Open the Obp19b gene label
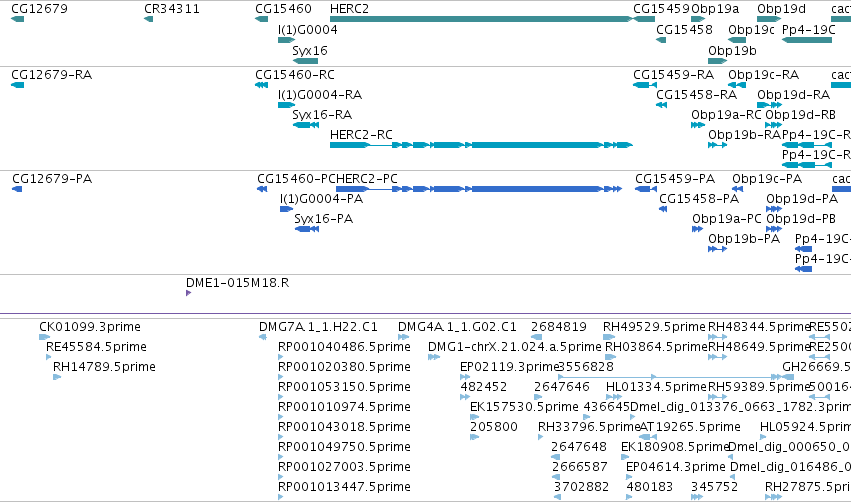This screenshot has height=502, width=851. click(732, 50)
